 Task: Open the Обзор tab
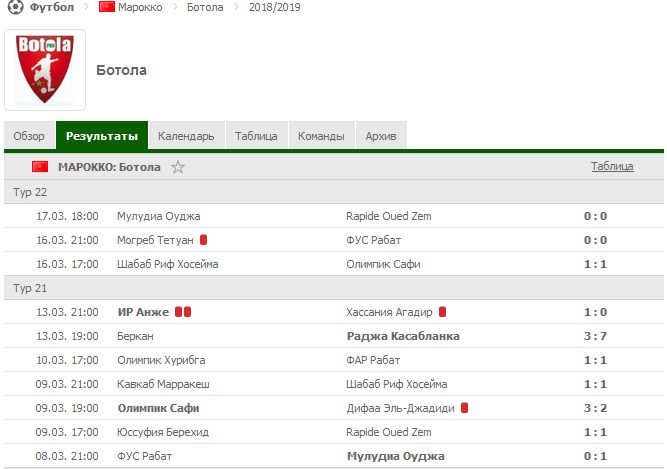[29, 136]
